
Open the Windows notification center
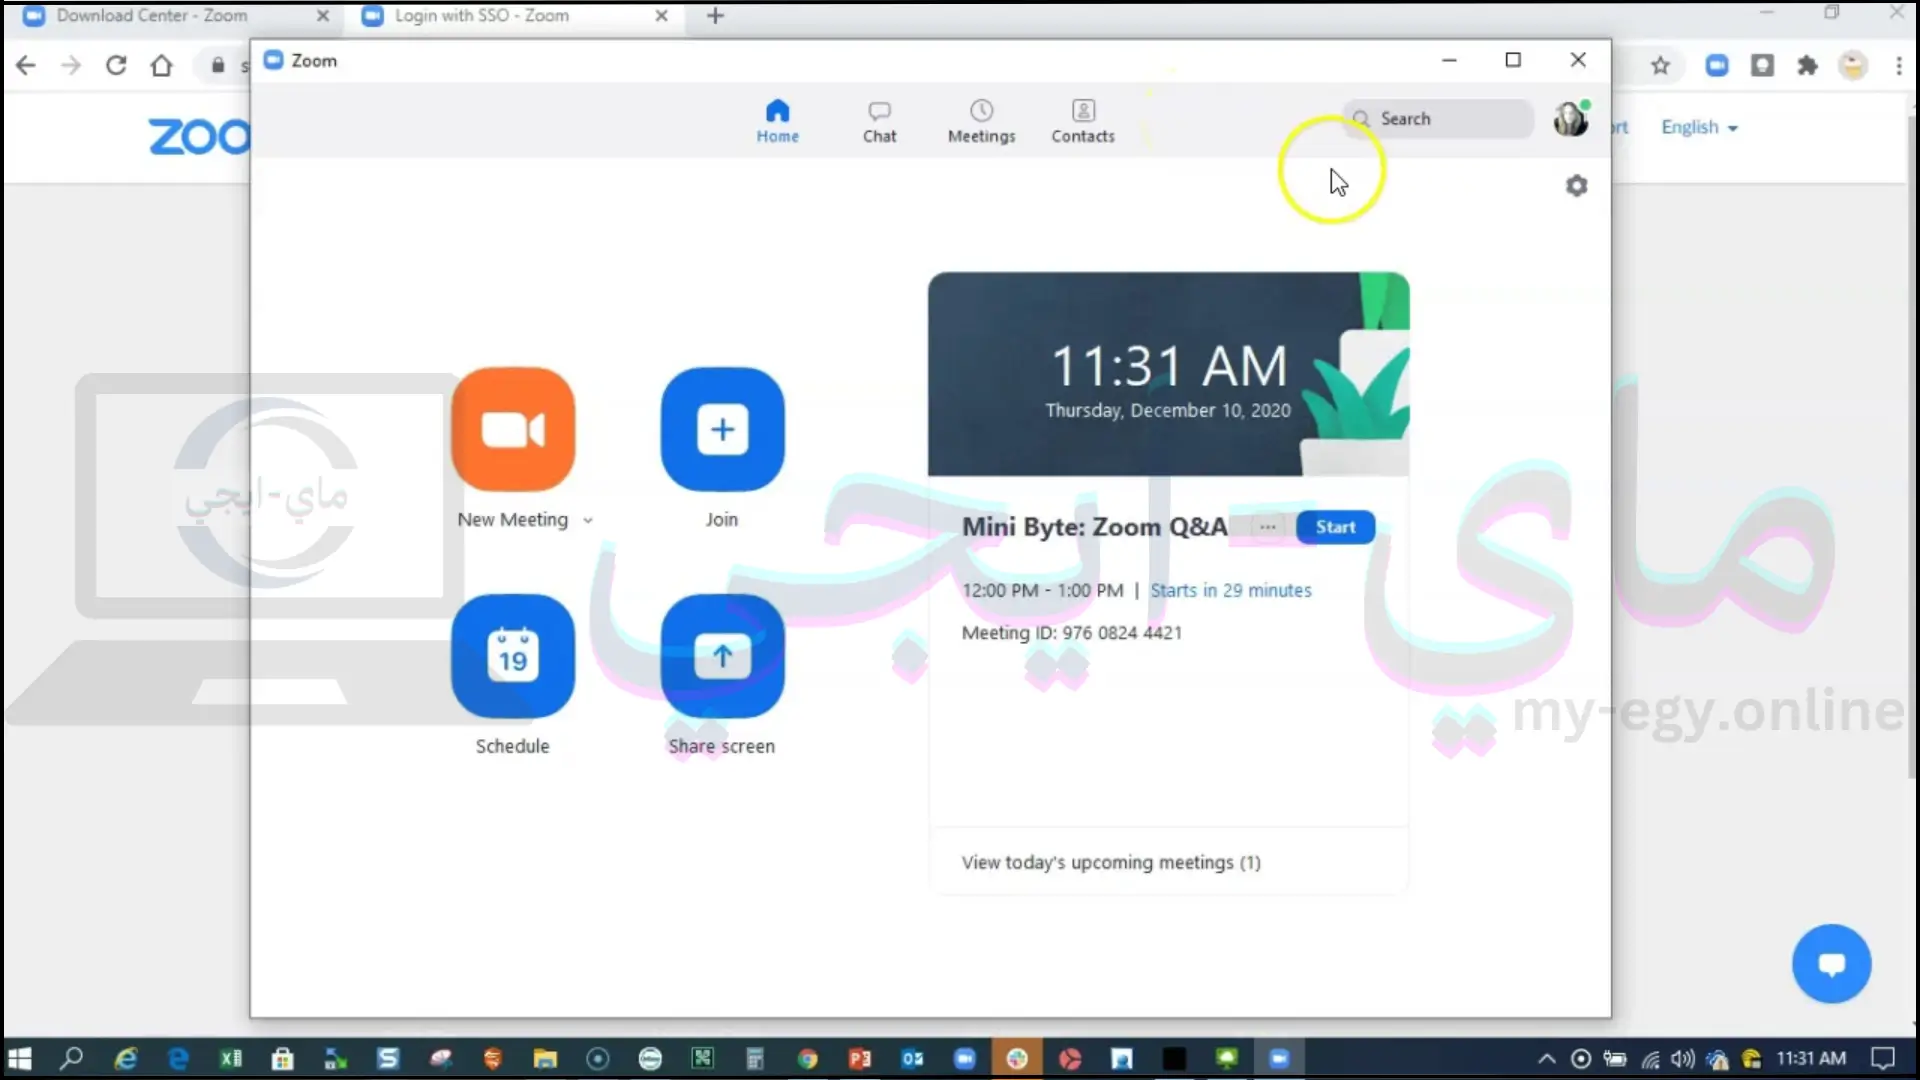(x=1883, y=1058)
